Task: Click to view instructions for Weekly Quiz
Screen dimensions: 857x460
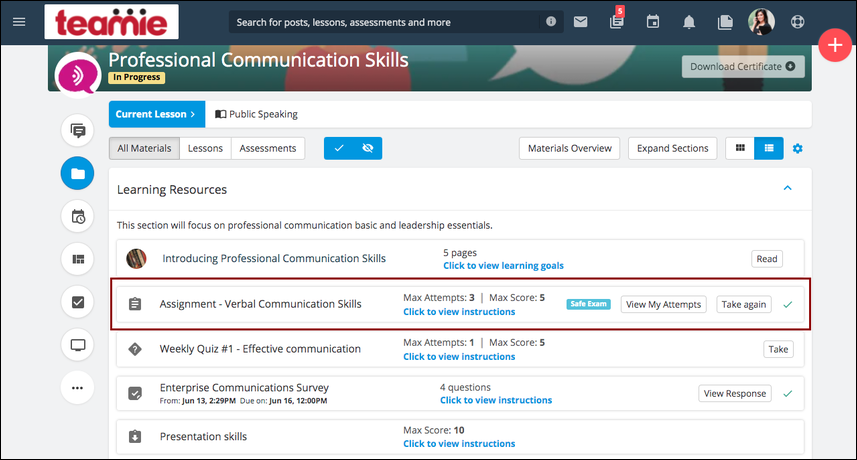Action: click(x=459, y=356)
